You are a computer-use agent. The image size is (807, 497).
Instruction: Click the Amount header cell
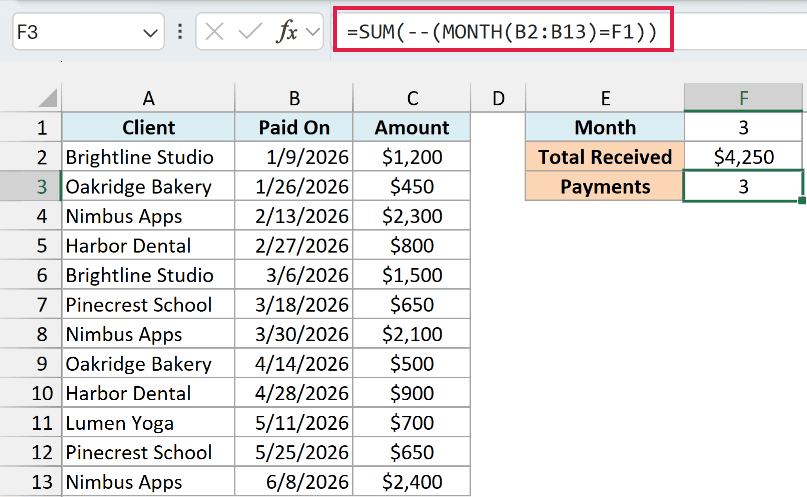[x=412, y=127]
